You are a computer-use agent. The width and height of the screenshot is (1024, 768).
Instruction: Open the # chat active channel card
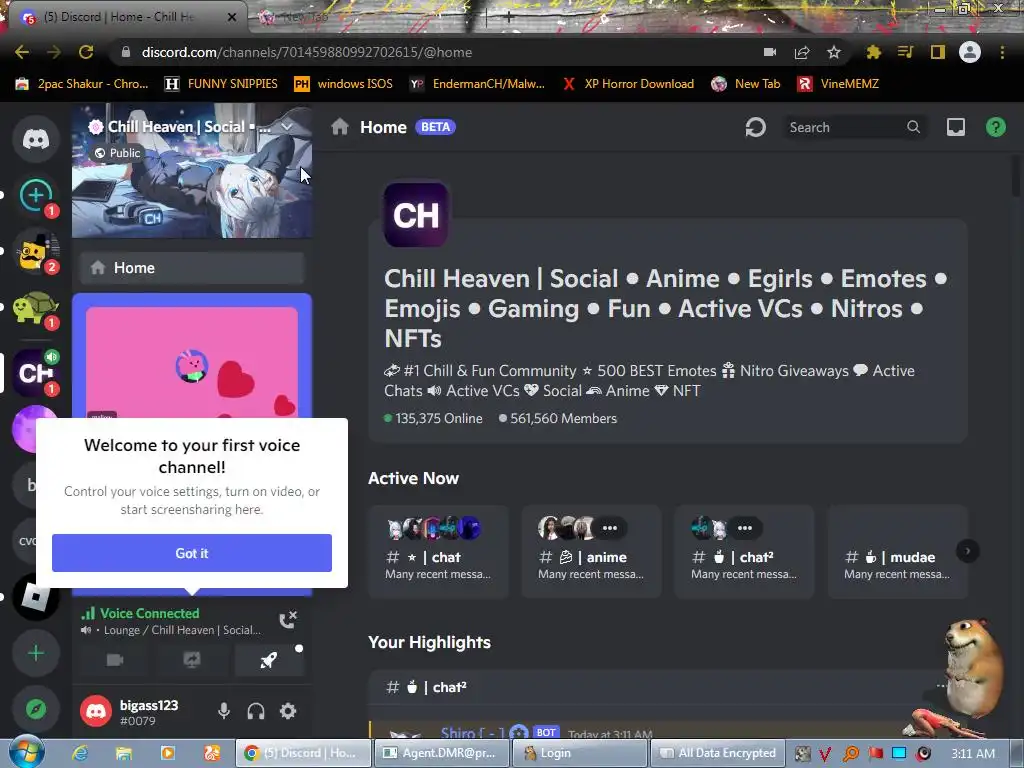438,552
